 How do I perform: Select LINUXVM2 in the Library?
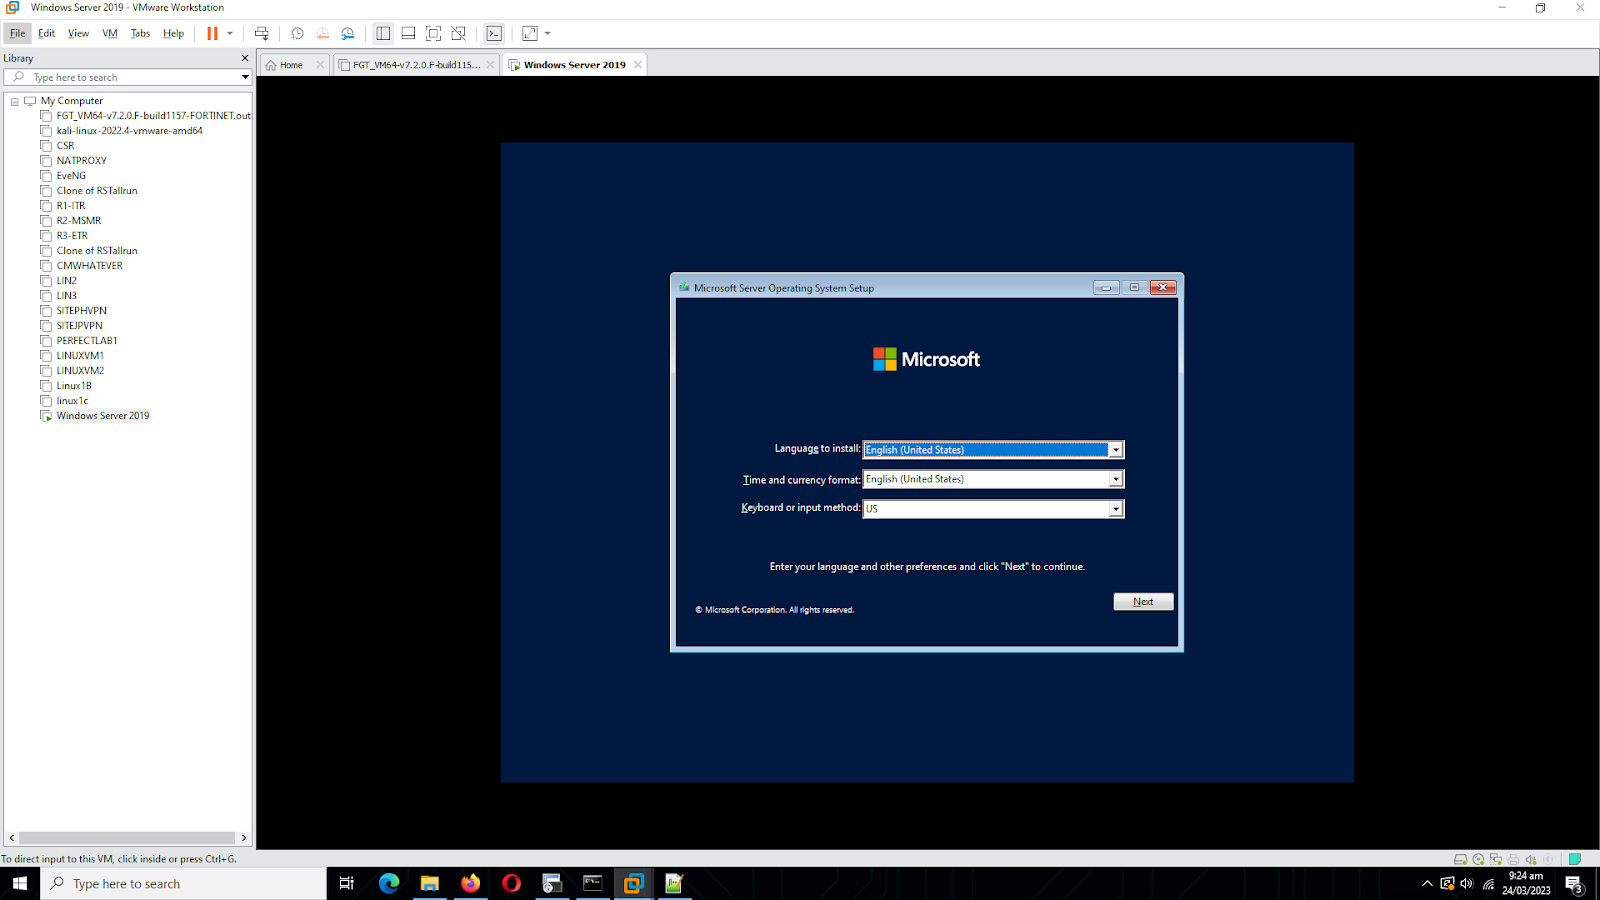click(x=80, y=371)
